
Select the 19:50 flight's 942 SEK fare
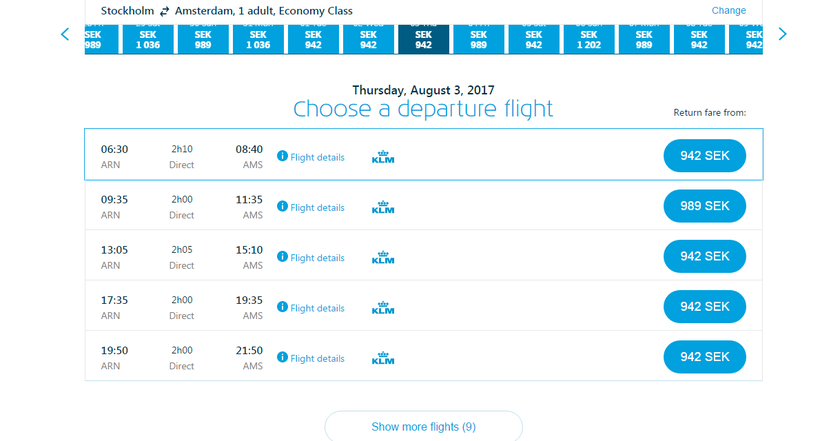pos(704,357)
